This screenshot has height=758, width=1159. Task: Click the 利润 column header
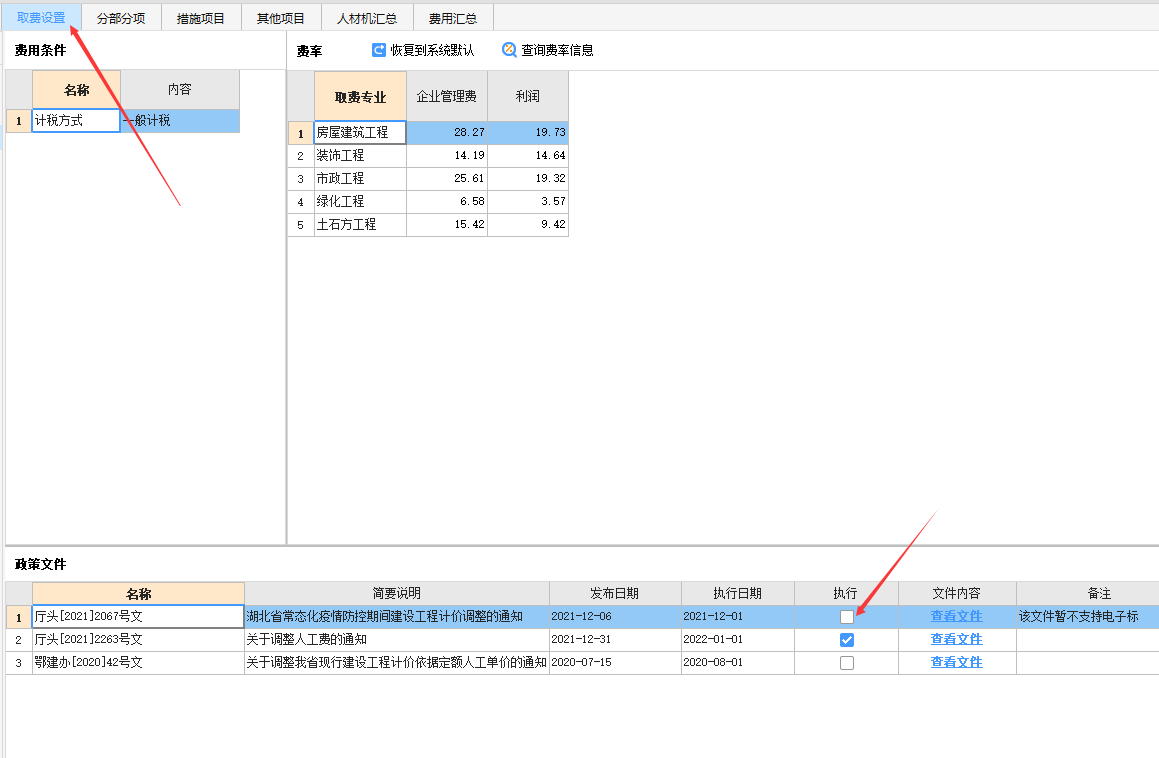pyautogui.click(x=528, y=96)
